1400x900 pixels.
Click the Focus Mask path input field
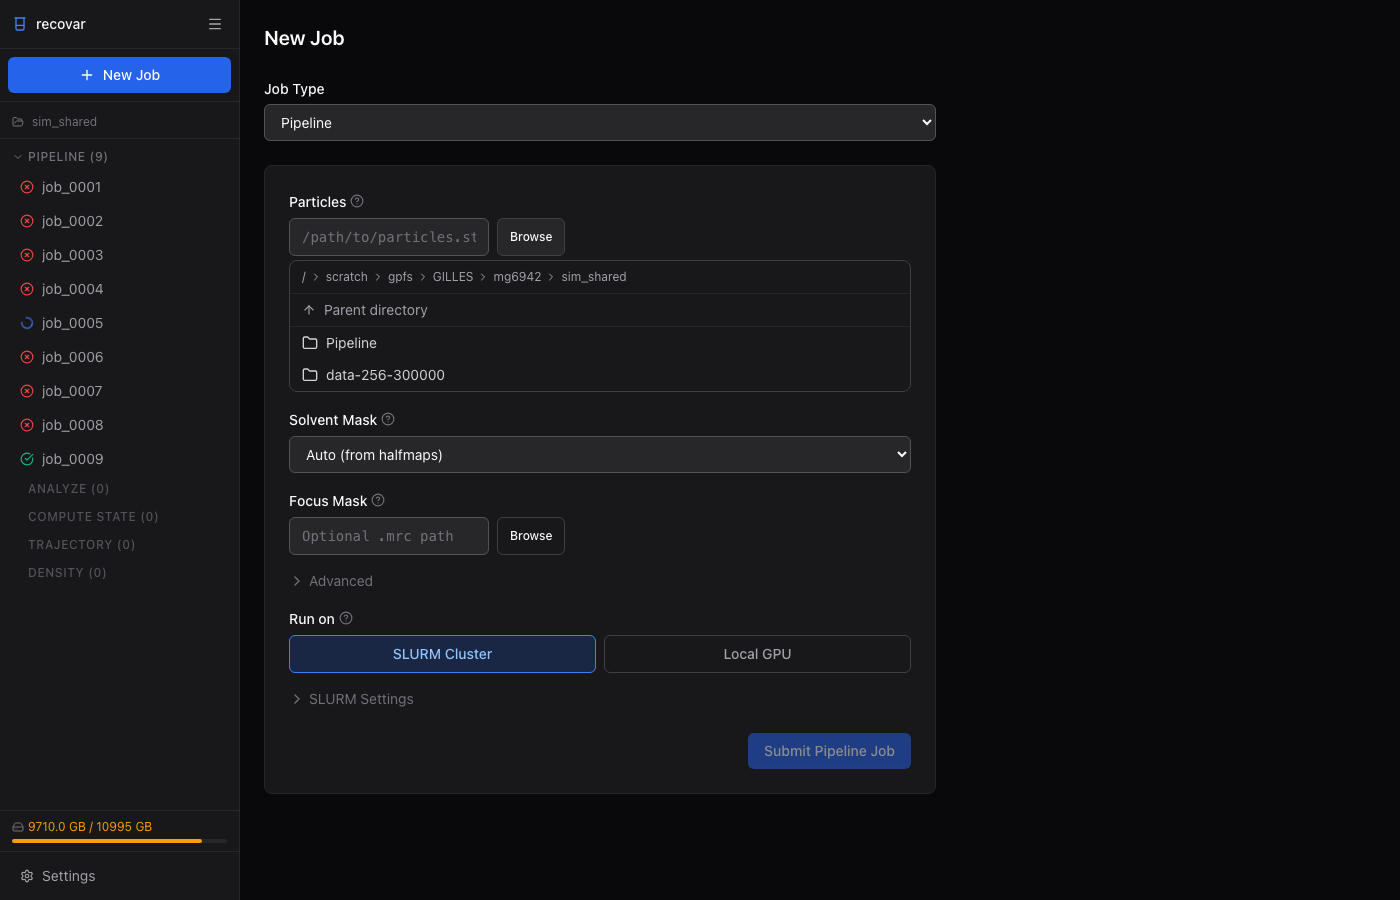click(x=389, y=536)
